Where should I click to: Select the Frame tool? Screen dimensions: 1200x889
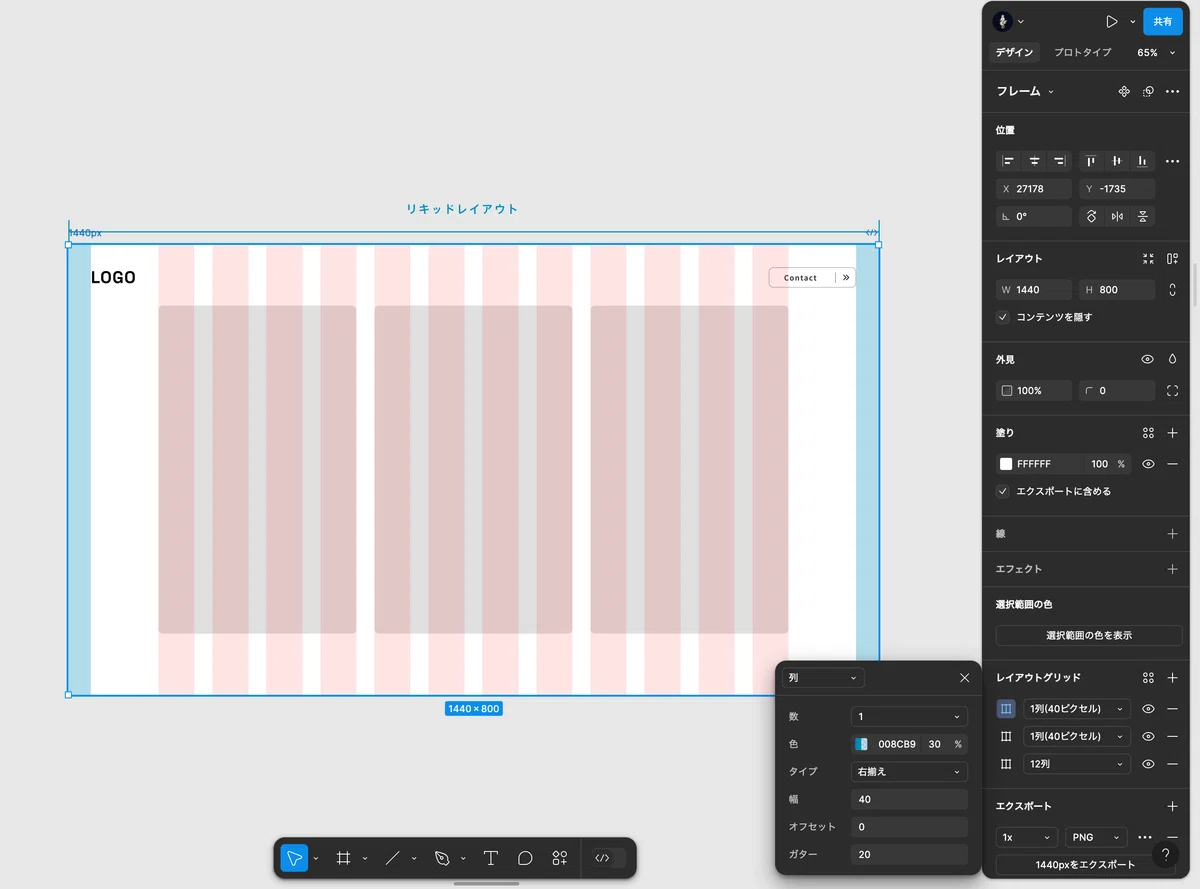click(343, 858)
